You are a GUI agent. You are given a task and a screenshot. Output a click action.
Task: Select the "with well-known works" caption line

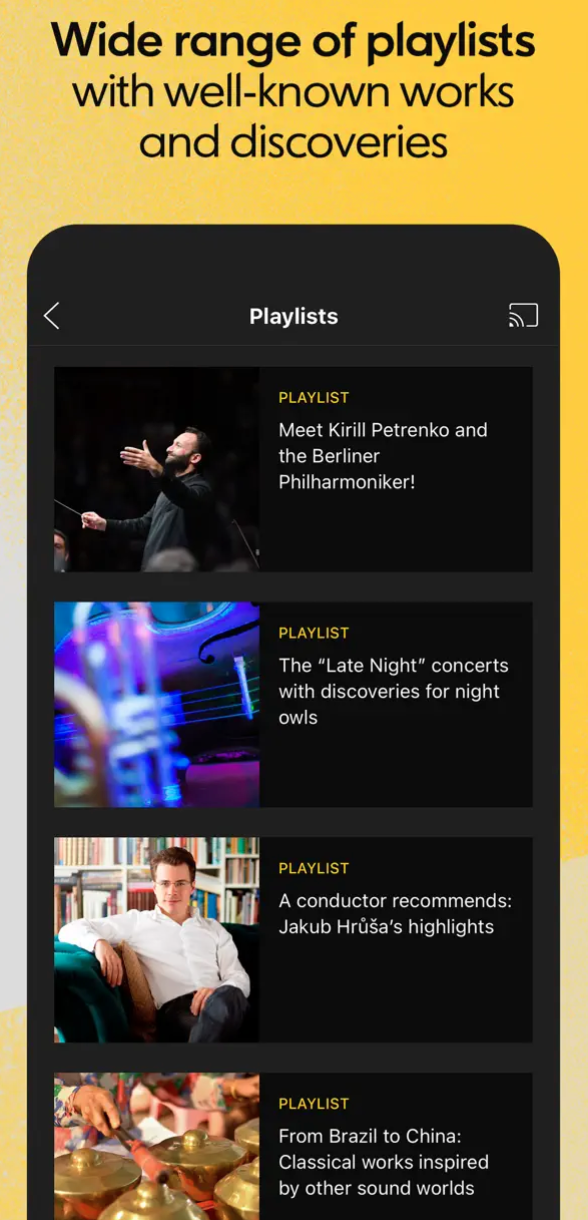click(x=294, y=93)
